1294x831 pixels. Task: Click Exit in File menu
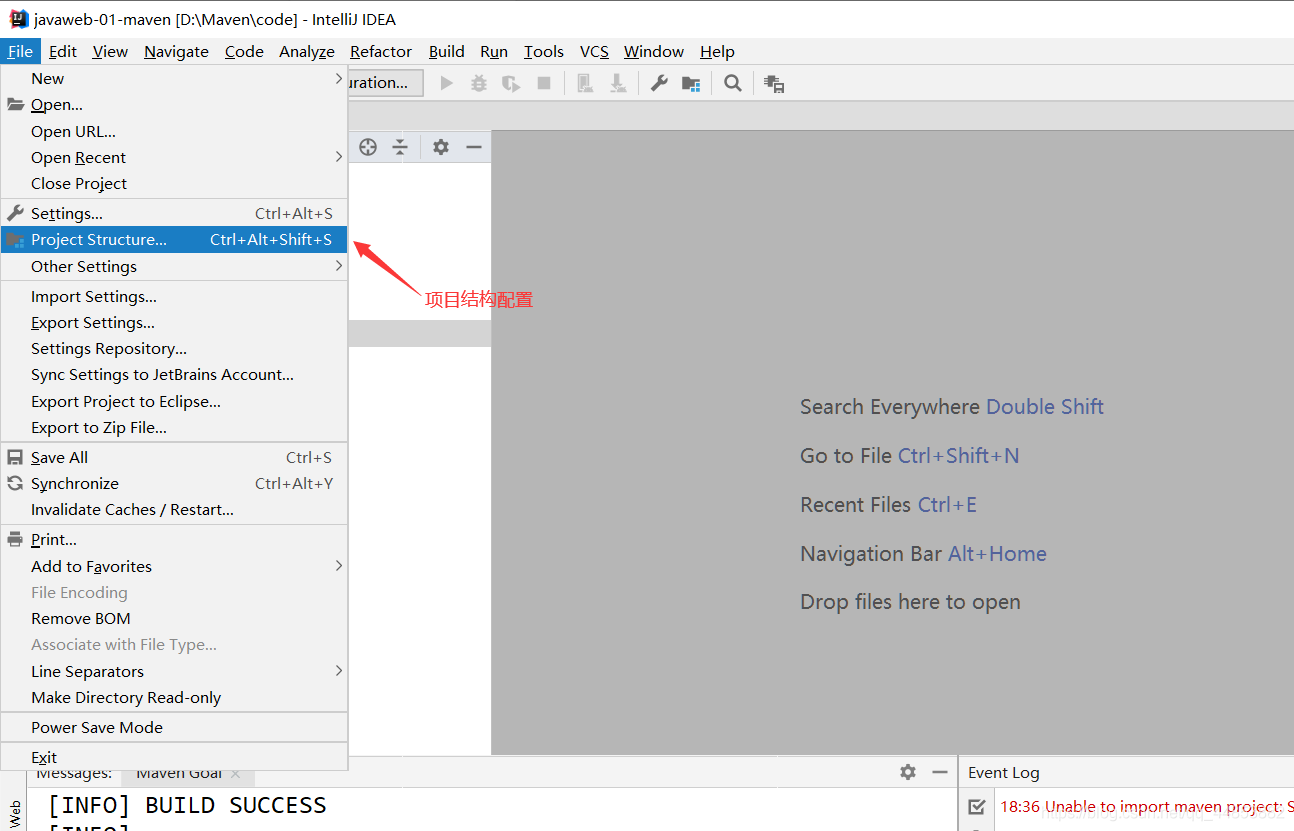pos(174,757)
